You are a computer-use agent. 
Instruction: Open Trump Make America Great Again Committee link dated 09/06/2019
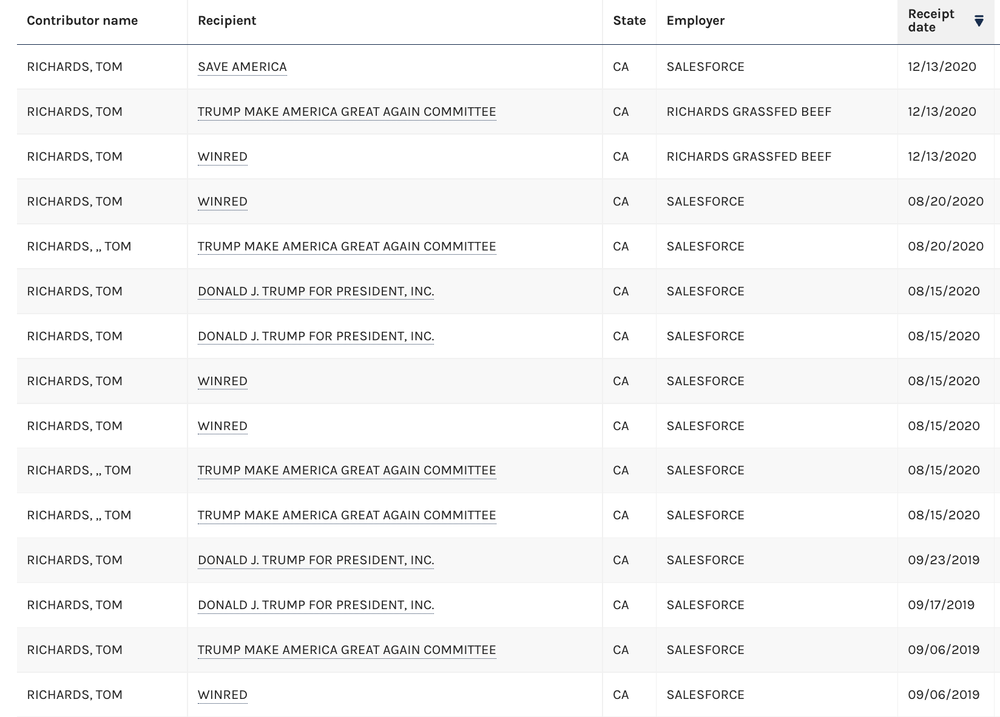346,650
